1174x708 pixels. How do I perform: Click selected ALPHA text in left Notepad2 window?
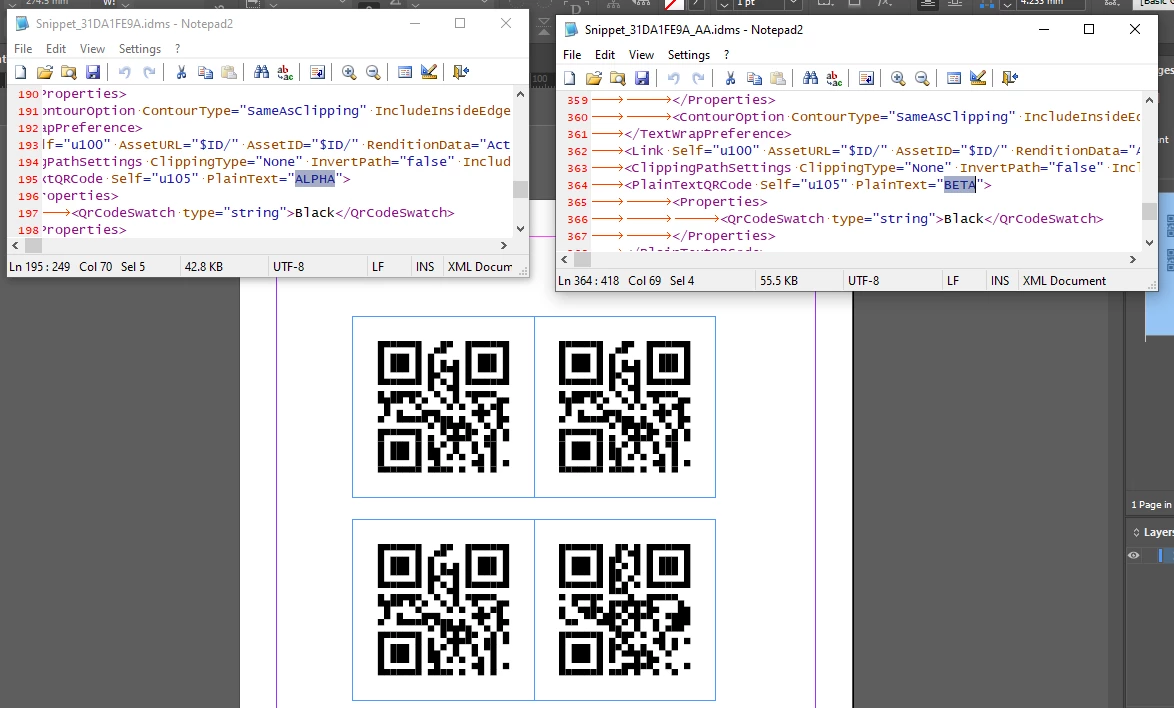315,179
